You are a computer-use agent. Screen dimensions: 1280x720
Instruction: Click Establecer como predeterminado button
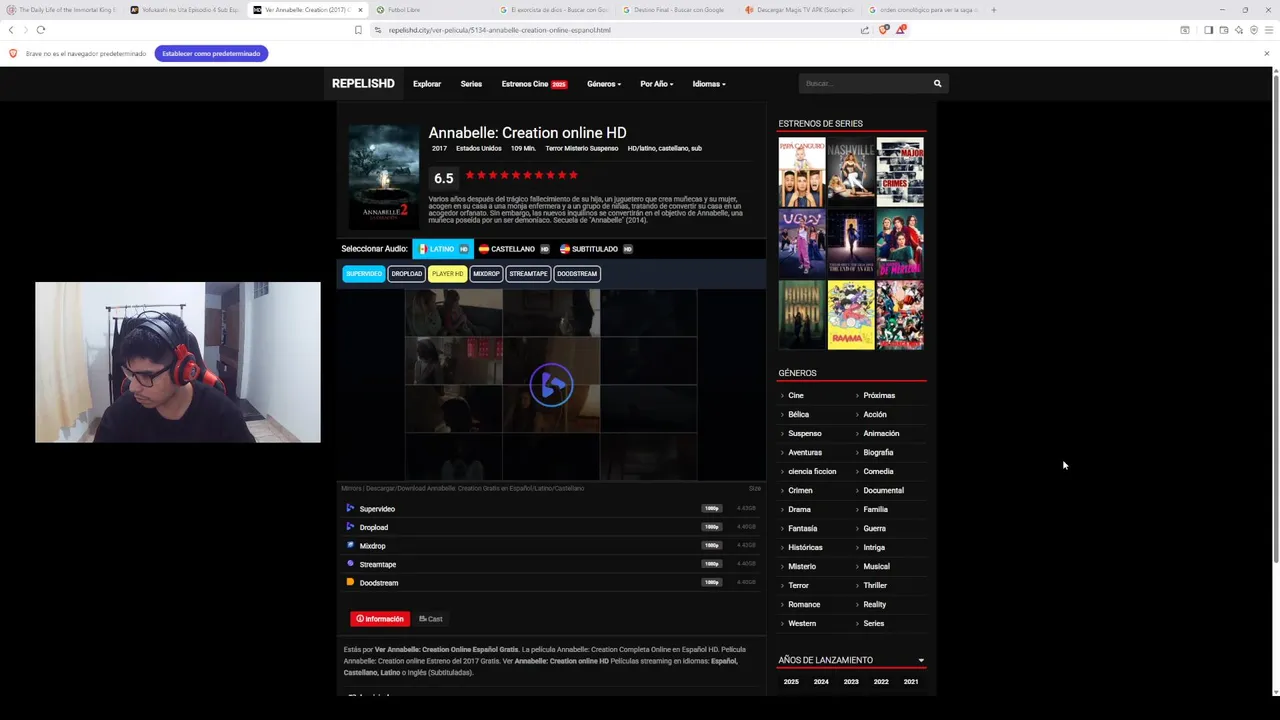click(x=211, y=53)
